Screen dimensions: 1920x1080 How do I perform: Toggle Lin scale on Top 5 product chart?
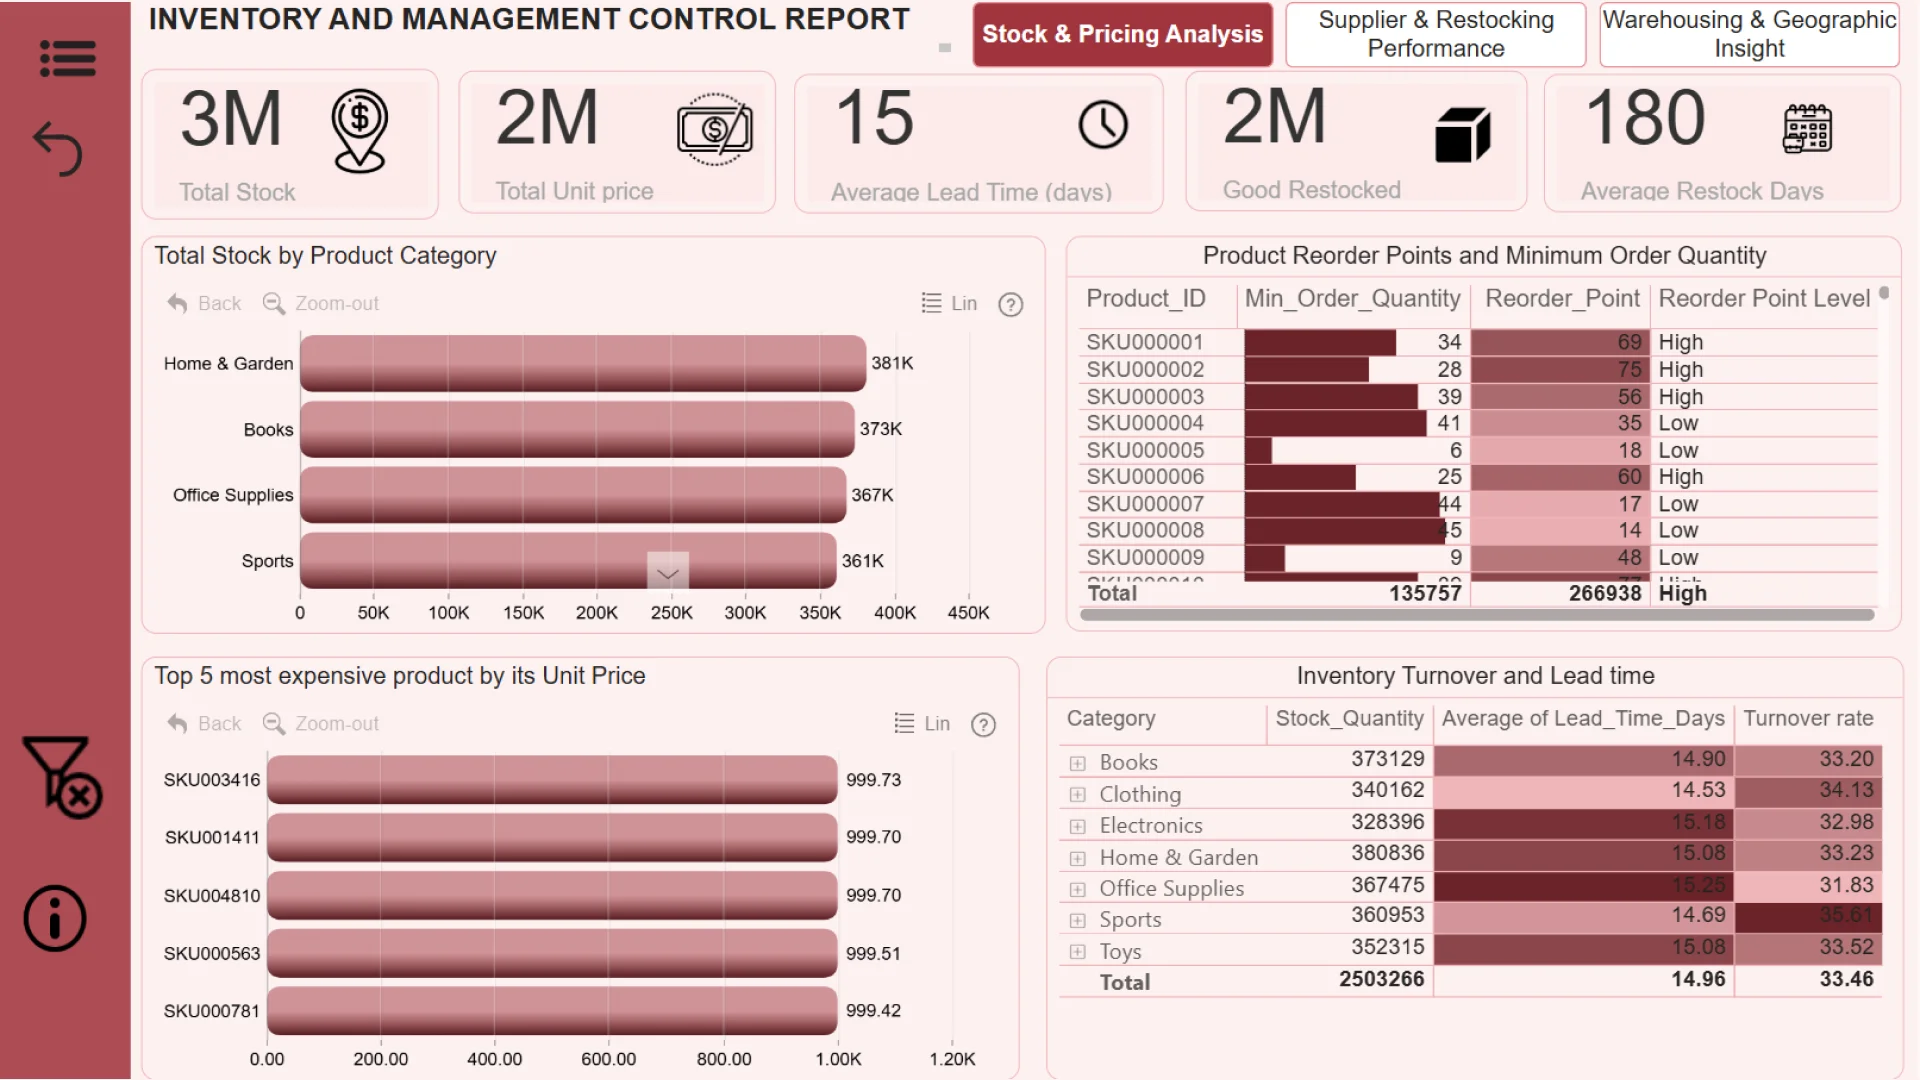click(921, 723)
